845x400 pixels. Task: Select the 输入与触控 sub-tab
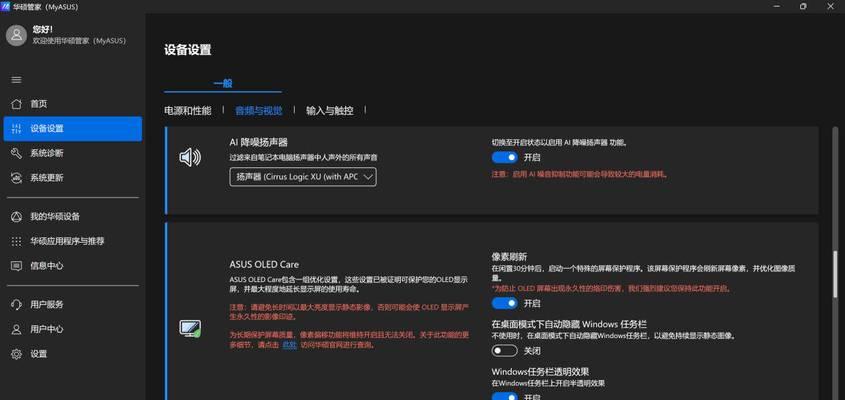click(x=329, y=111)
